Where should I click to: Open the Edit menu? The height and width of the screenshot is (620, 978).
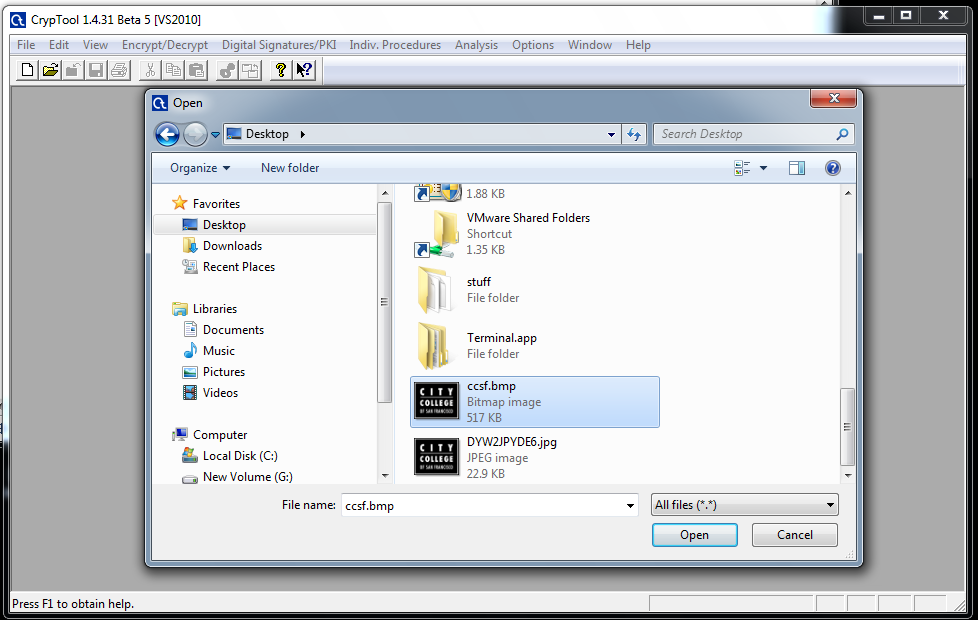(59, 45)
